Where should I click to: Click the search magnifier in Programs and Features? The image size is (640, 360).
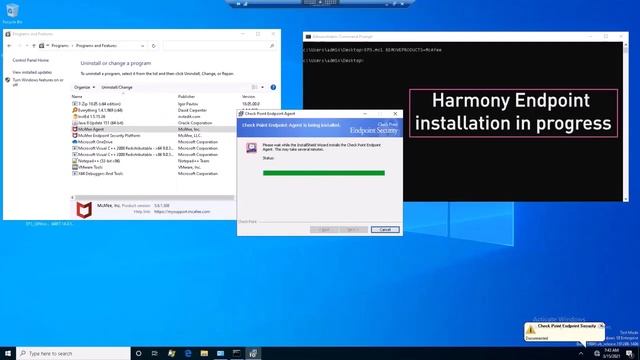click(272, 46)
